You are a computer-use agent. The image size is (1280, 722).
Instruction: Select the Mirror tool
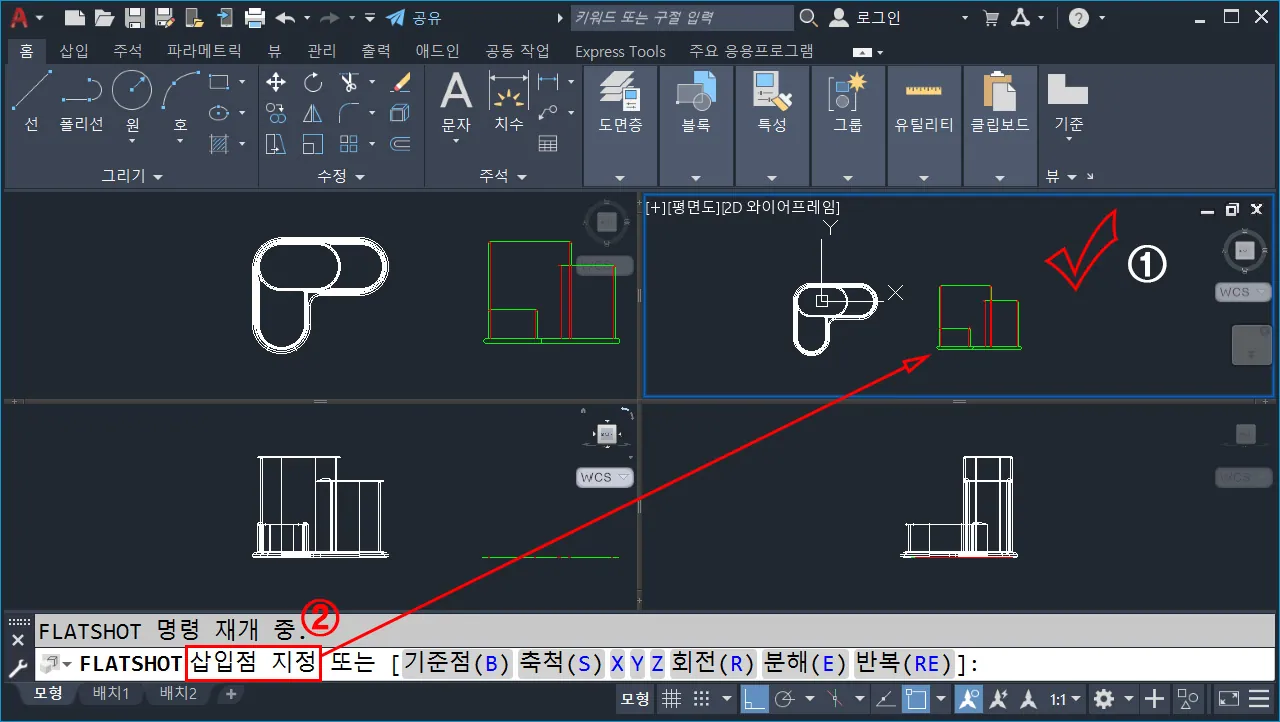pyautogui.click(x=313, y=113)
